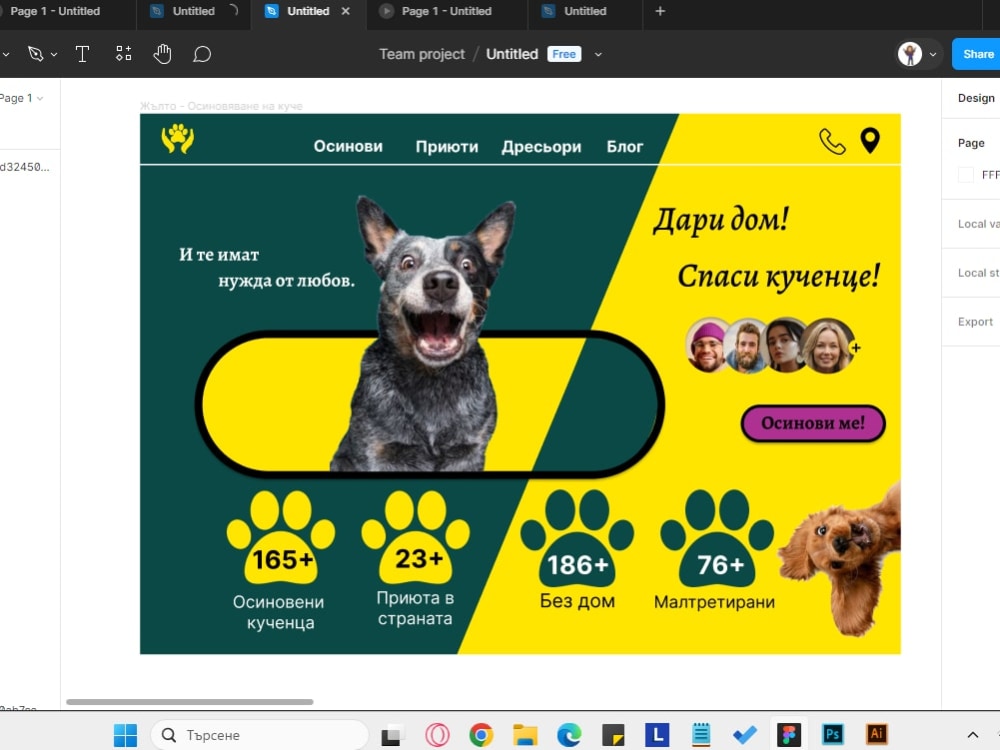Expand the Pen tool options arrow
The height and width of the screenshot is (750, 1000).
(x=54, y=55)
